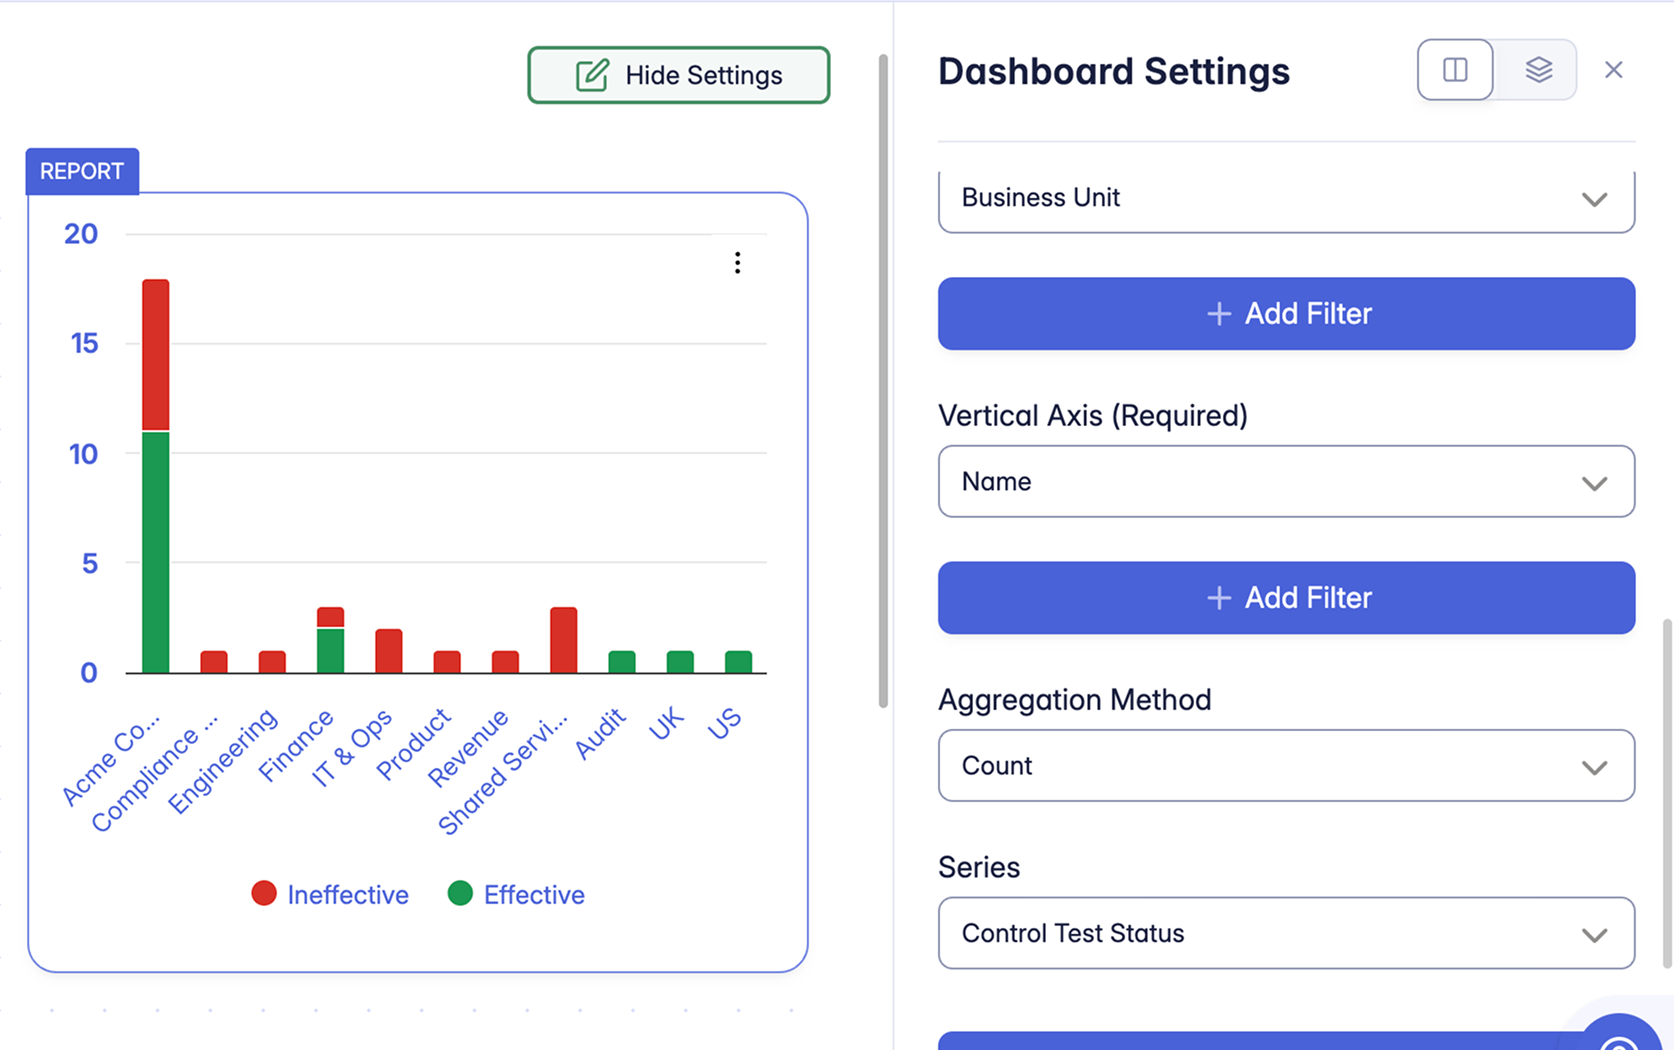This screenshot has width=1674, height=1050.
Task: Close the Dashboard Settings panel
Action: [1613, 70]
